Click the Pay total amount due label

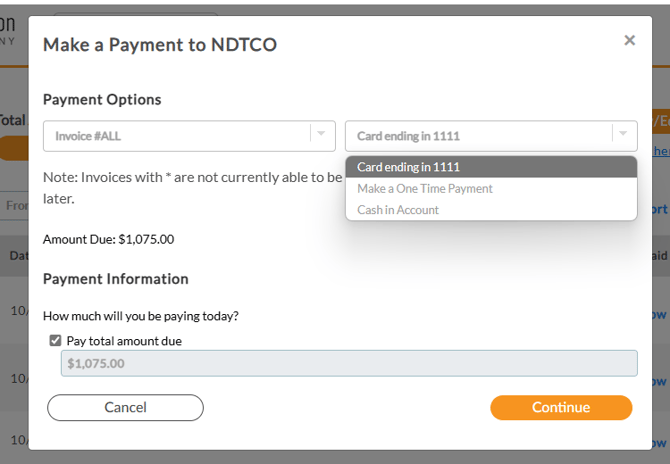pyautogui.click(x=124, y=341)
